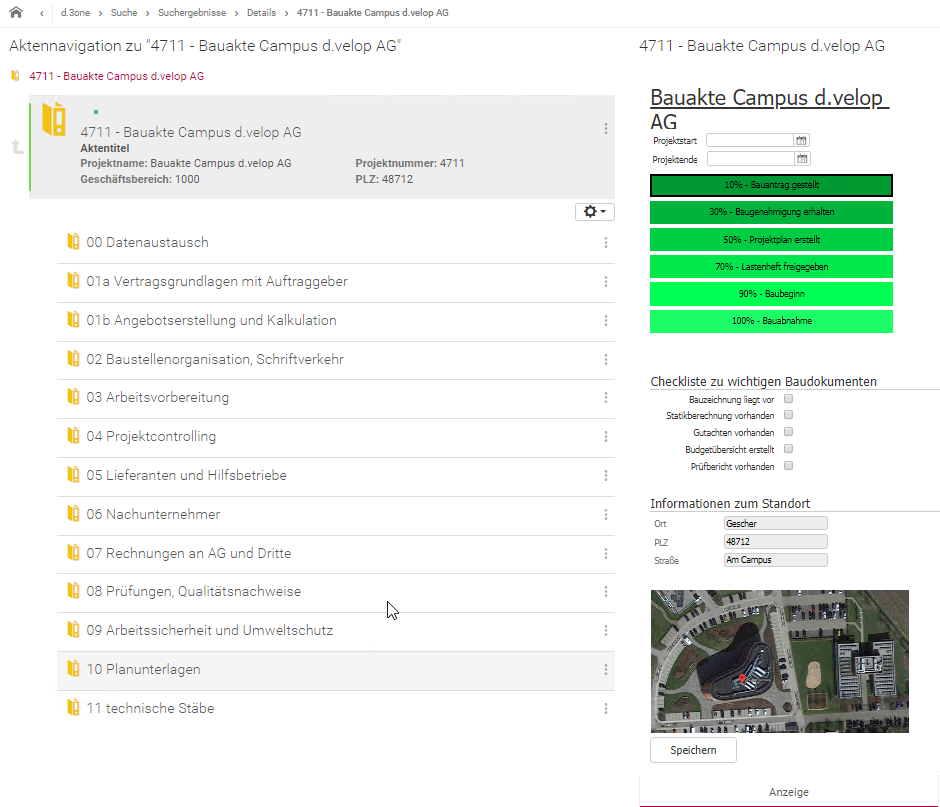Click the folder icon of 04 Projektcontrolling
This screenshot has width=940, height=807.
(73, 436)
